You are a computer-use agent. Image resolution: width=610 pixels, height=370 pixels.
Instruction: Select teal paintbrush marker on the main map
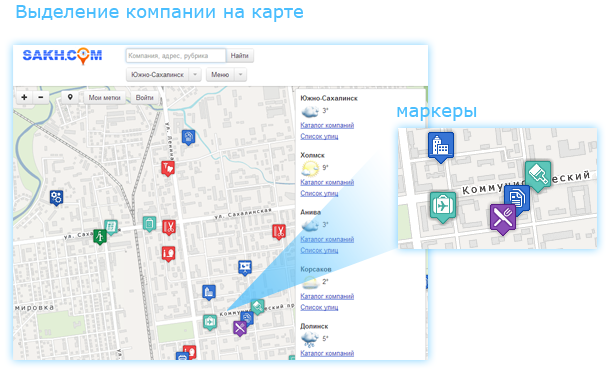pyautogui.click(x=258, y=307)
